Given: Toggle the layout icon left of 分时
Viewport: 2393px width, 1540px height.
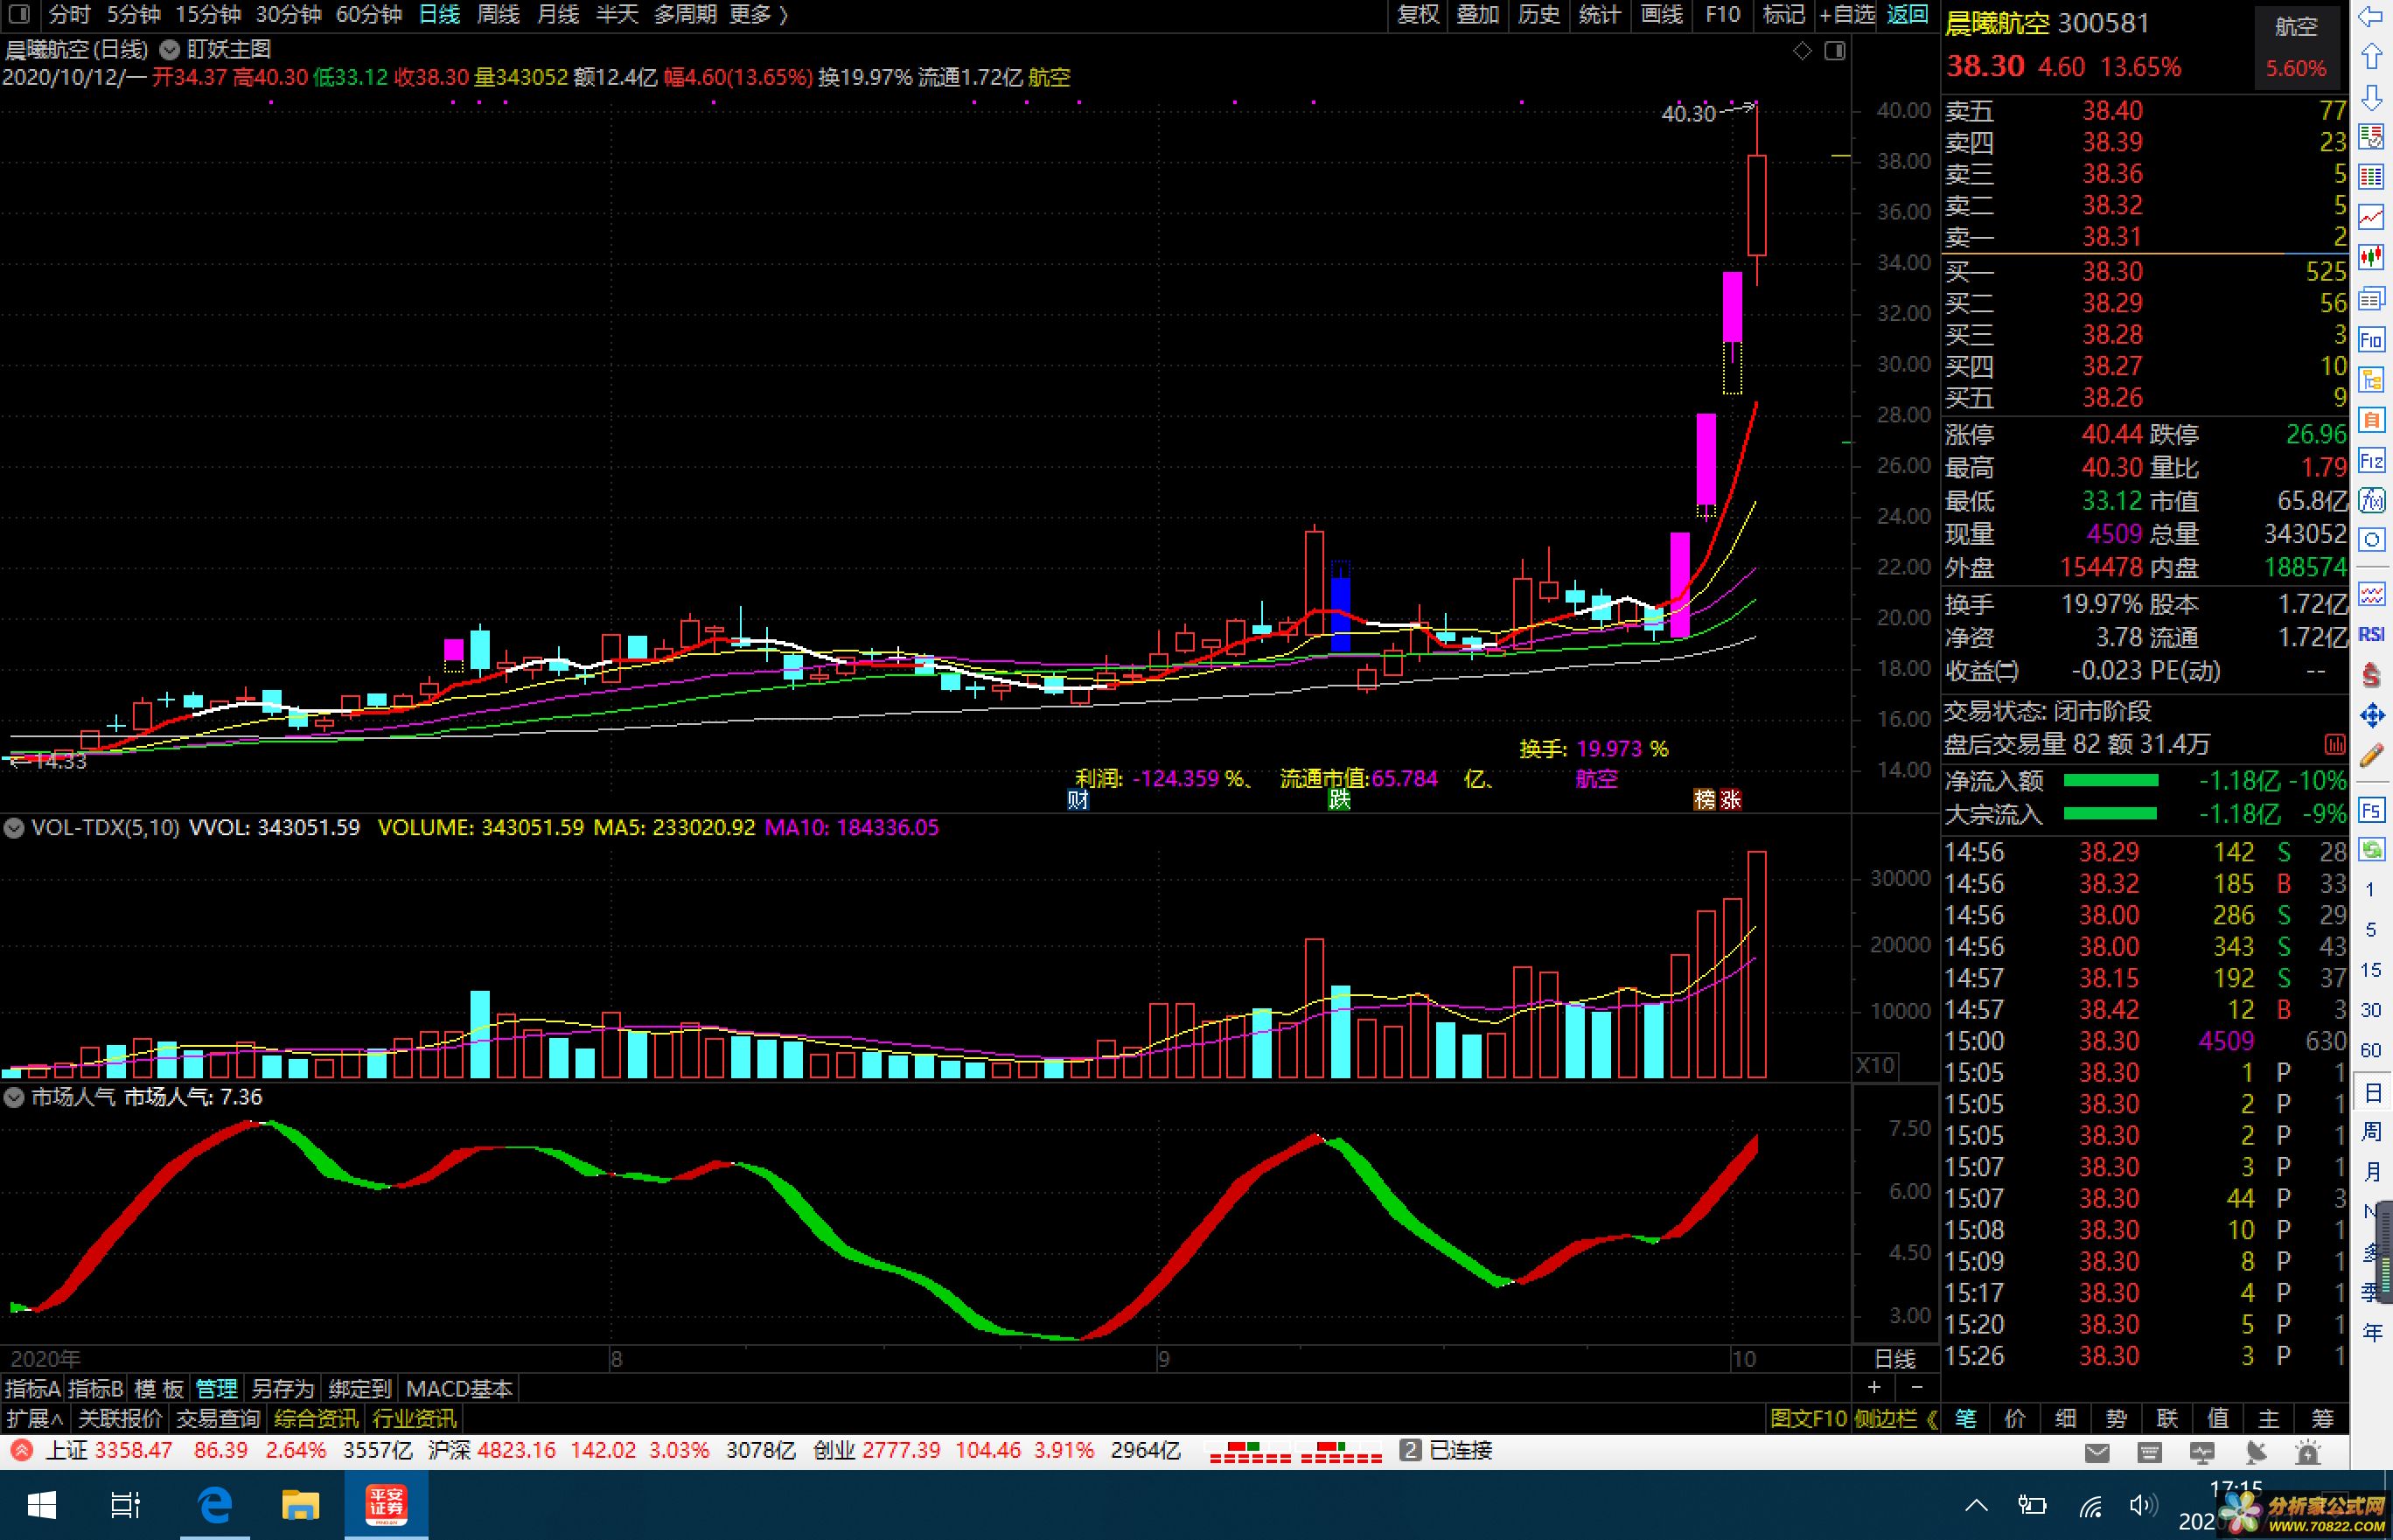Looking at the screenshot, I should click(x=20, y=14).
